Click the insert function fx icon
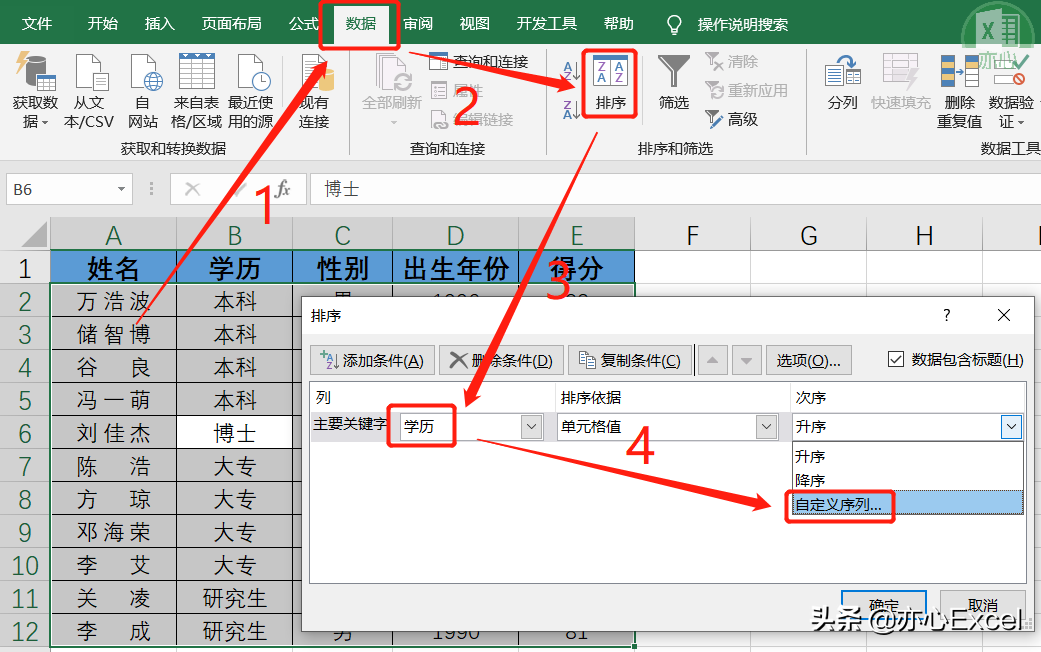 pos(283,189)
